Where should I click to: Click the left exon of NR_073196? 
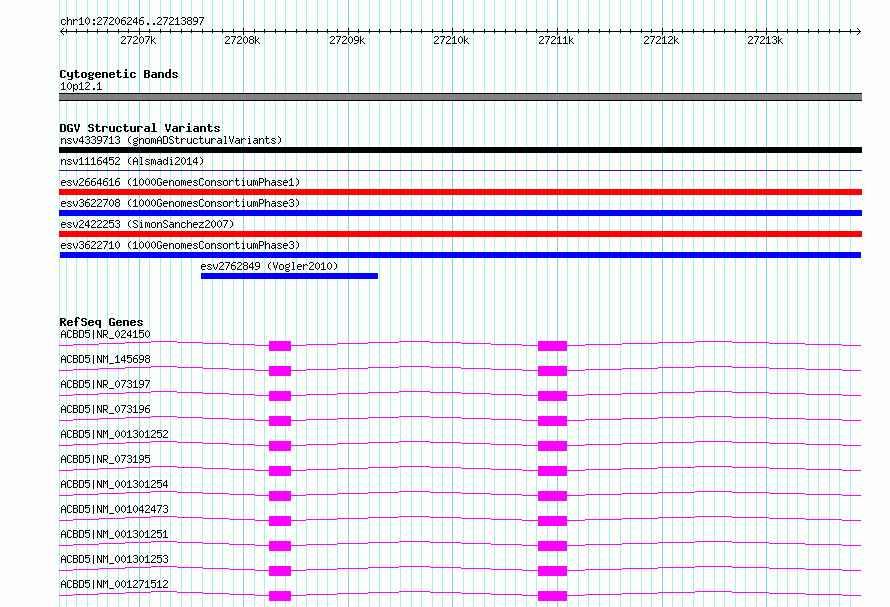point(280,421)
